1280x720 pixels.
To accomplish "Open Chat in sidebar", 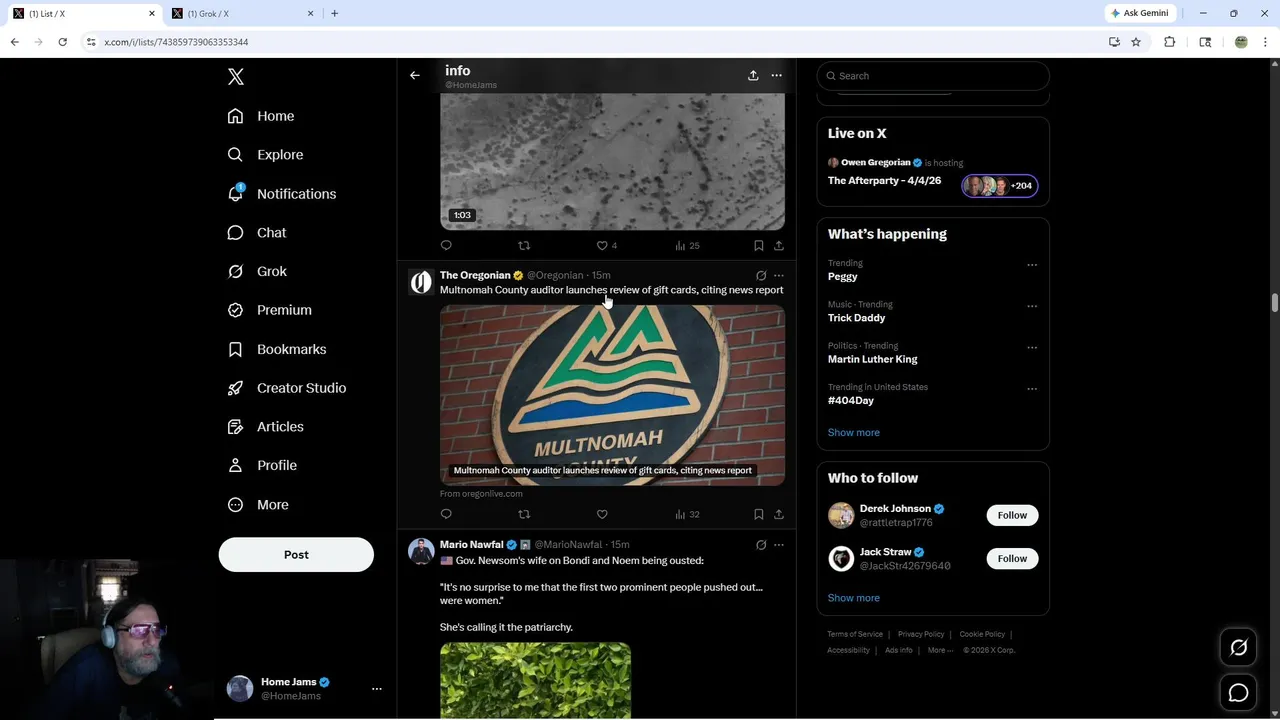I will click(257, 232).
